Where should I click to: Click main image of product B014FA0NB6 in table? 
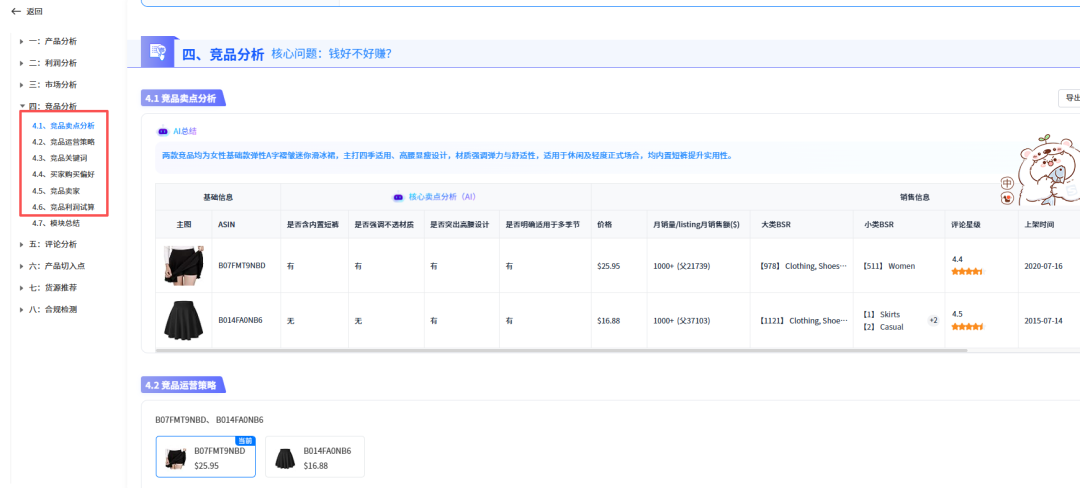tap(184, 320)
